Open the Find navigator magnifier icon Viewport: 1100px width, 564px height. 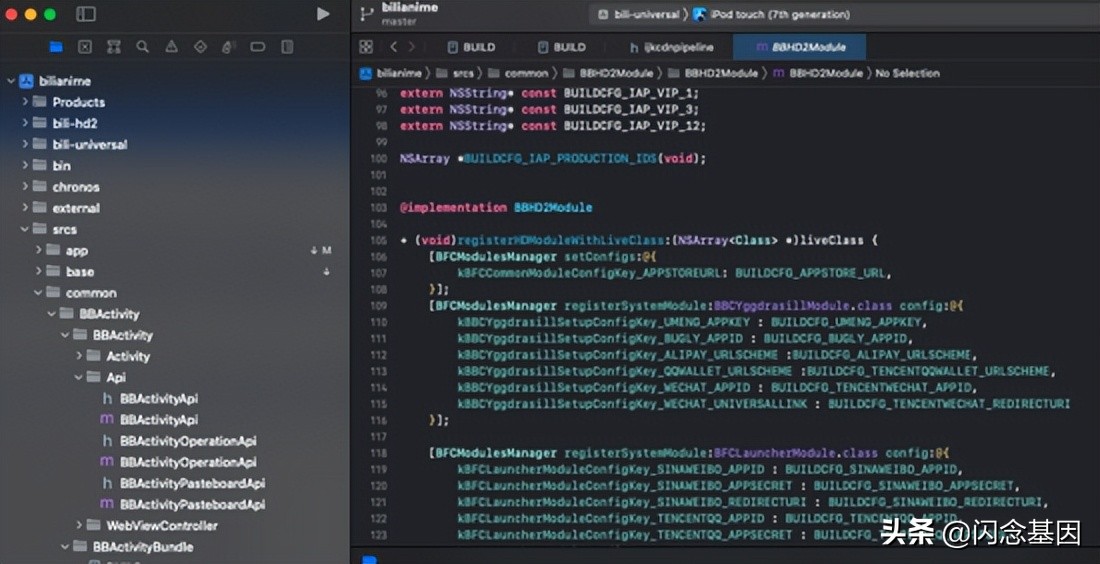point(143,47)
